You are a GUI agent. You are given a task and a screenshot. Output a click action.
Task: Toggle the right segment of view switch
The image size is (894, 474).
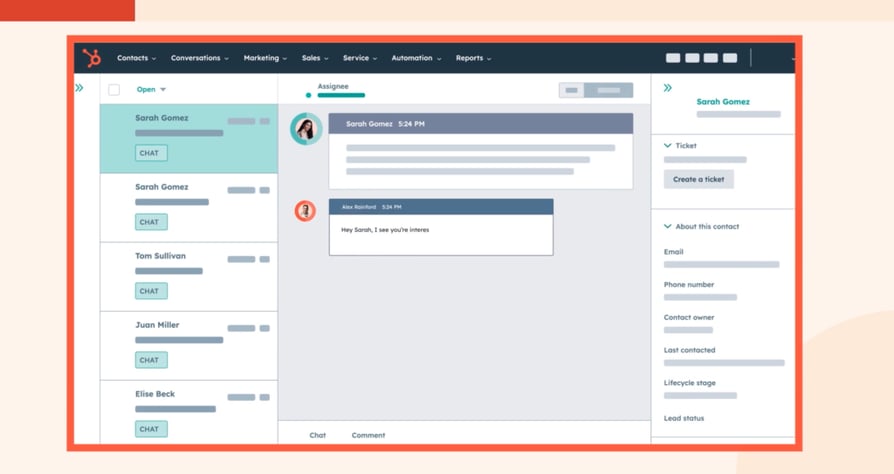pos(608,90)
